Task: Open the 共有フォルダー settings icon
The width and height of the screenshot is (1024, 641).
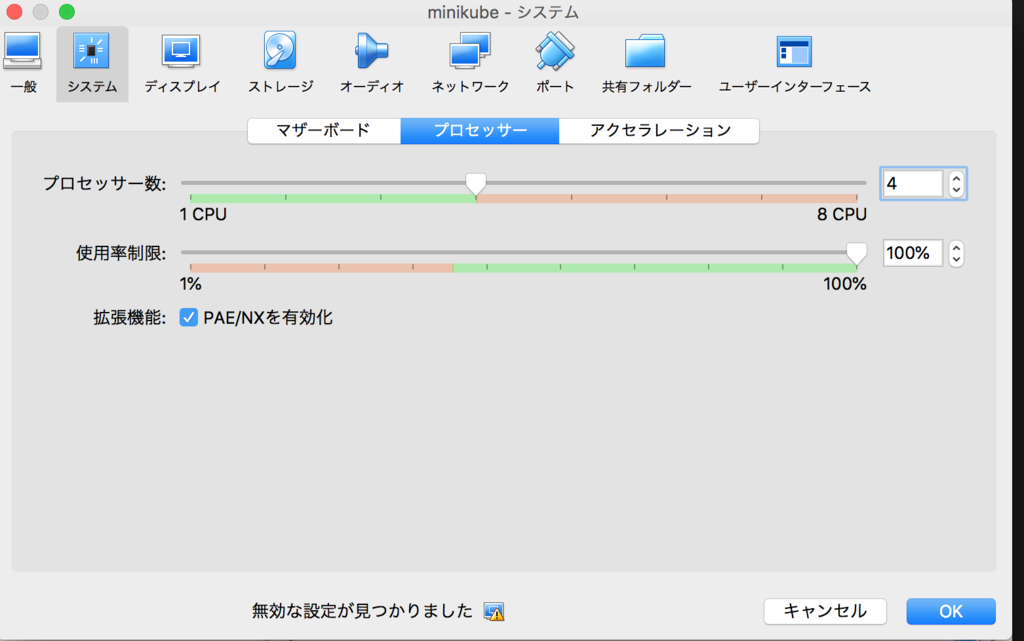Action: [x=646, y=64]
